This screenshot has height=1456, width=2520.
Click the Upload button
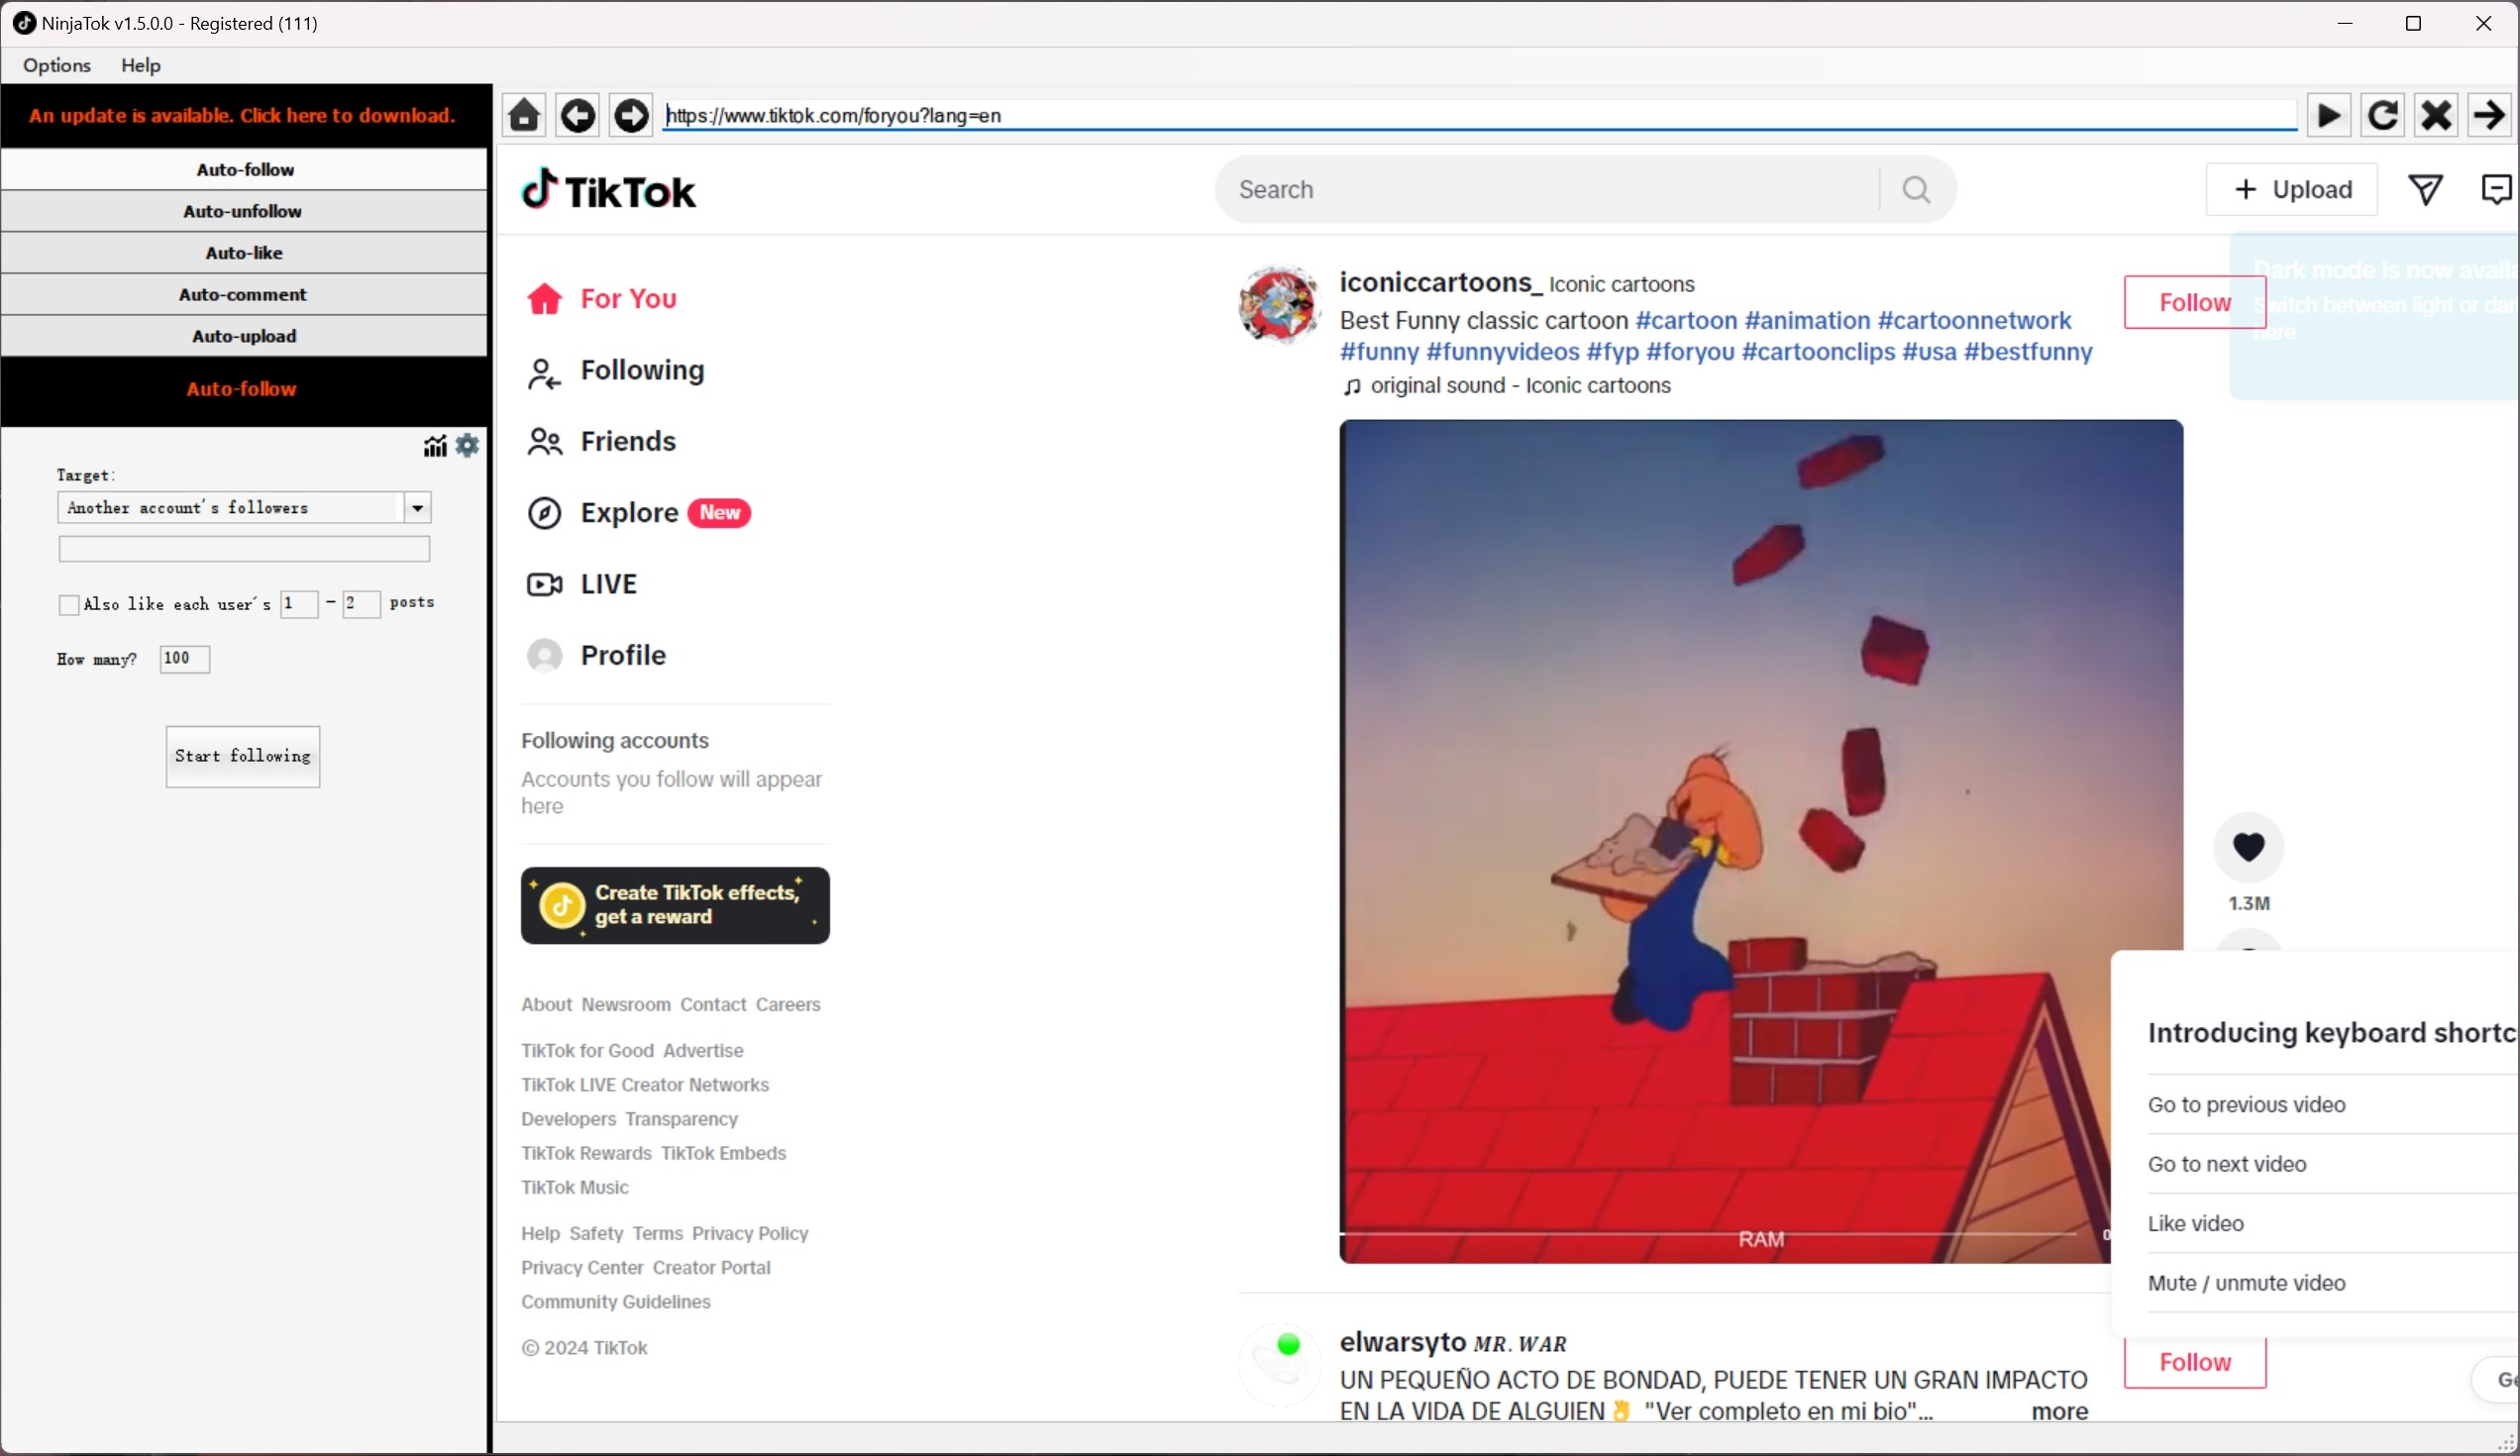tap(2292, 189)
